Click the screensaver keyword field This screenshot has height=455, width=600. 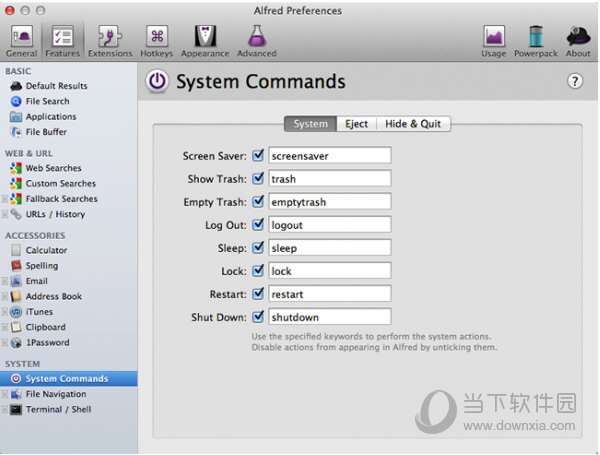(329, 155)
